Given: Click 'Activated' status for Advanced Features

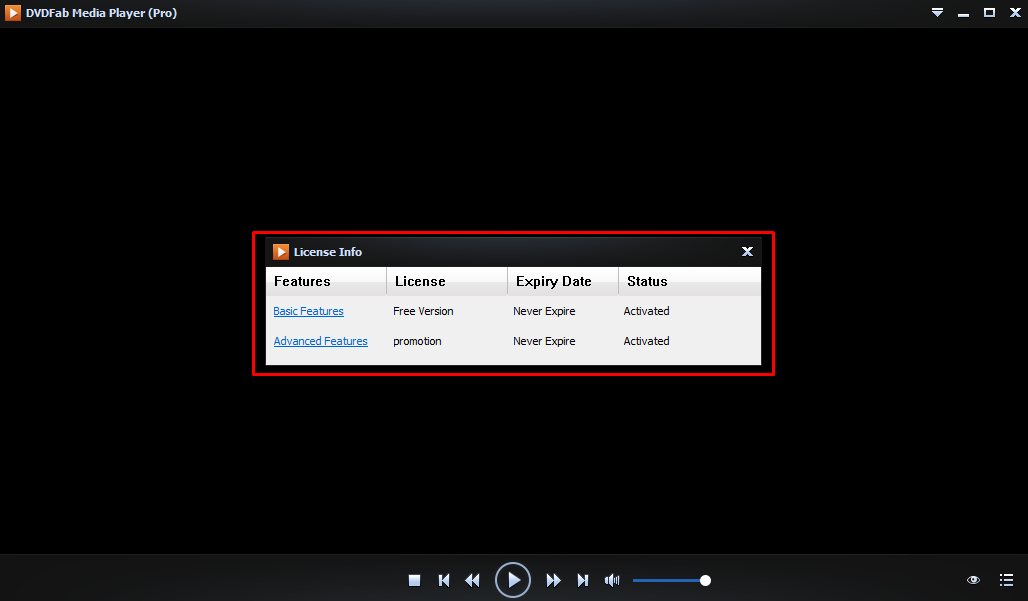Looking at the screenshot, I should tap(646, 341).
